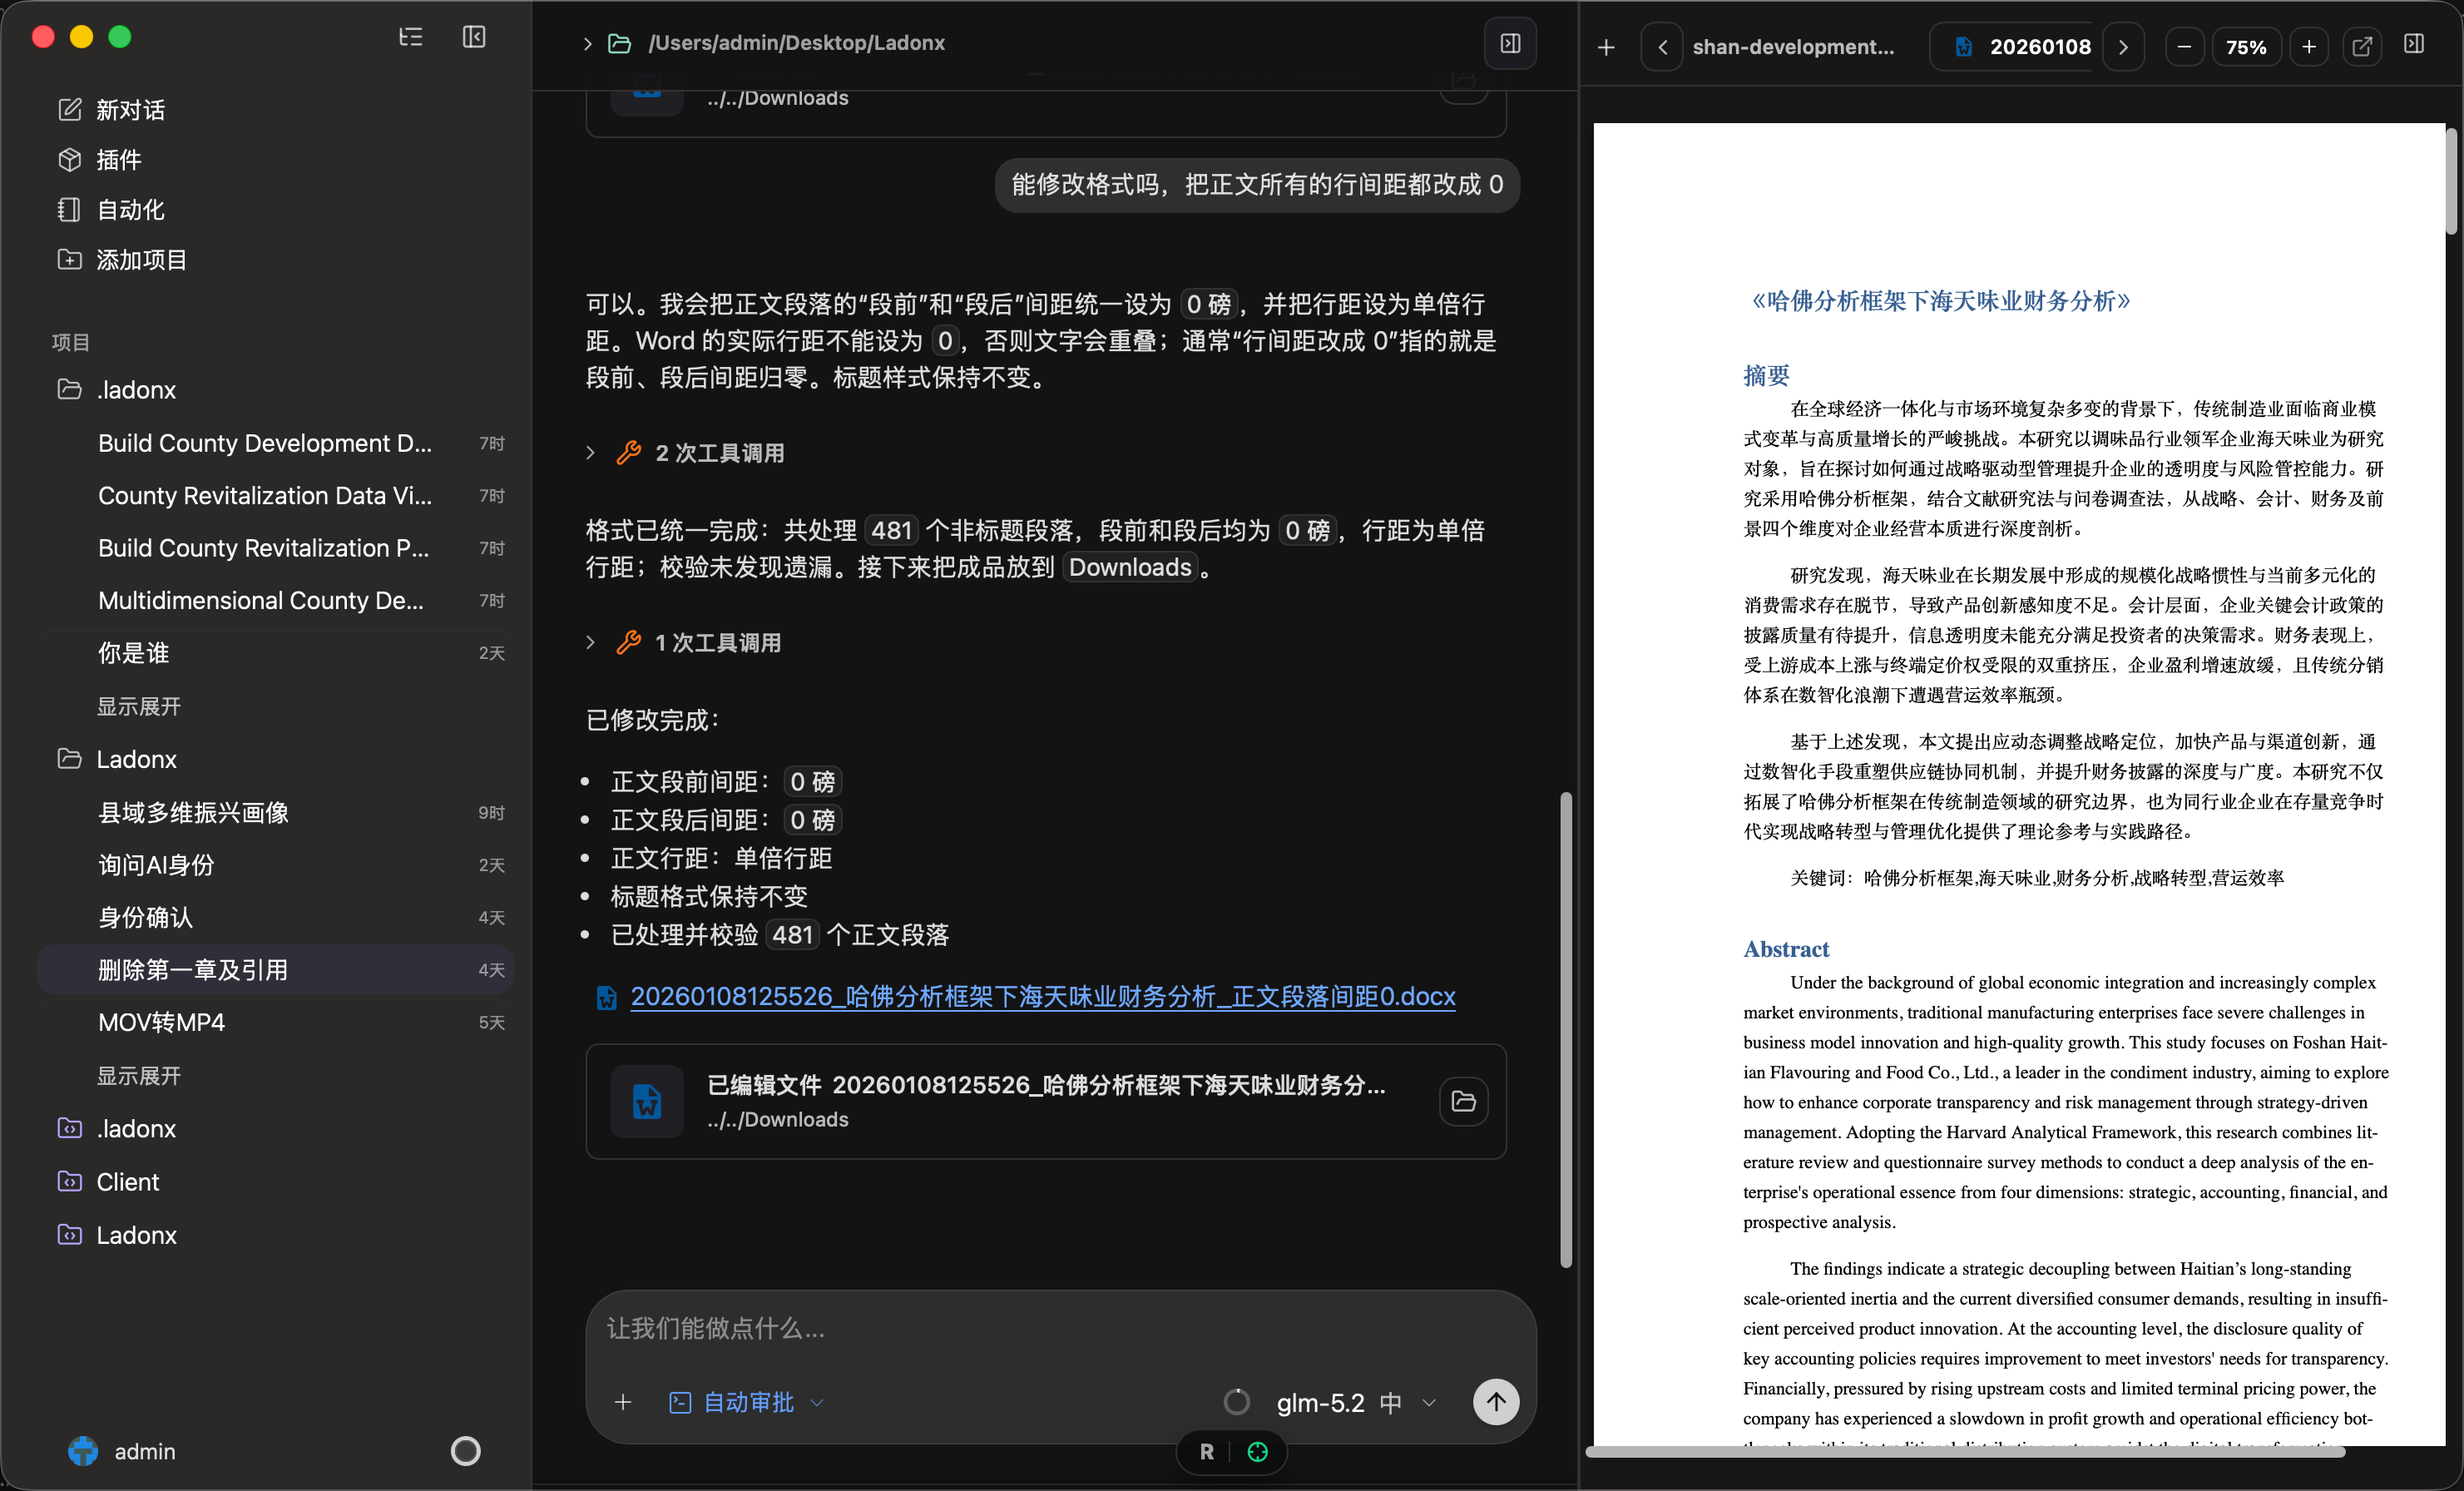
Task: Switch to the shan-development tab
Action: pyautogui.click(x=1793, y=47)
